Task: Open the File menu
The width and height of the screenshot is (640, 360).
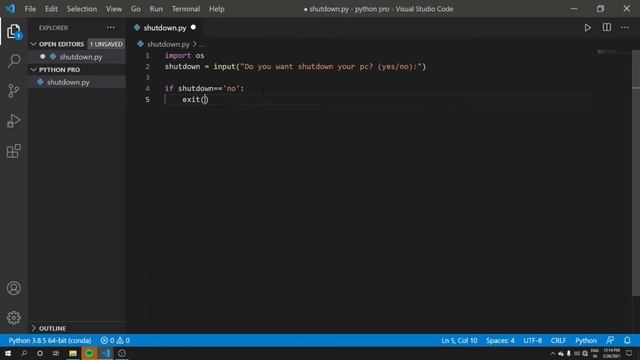Action: pos(30,9)
